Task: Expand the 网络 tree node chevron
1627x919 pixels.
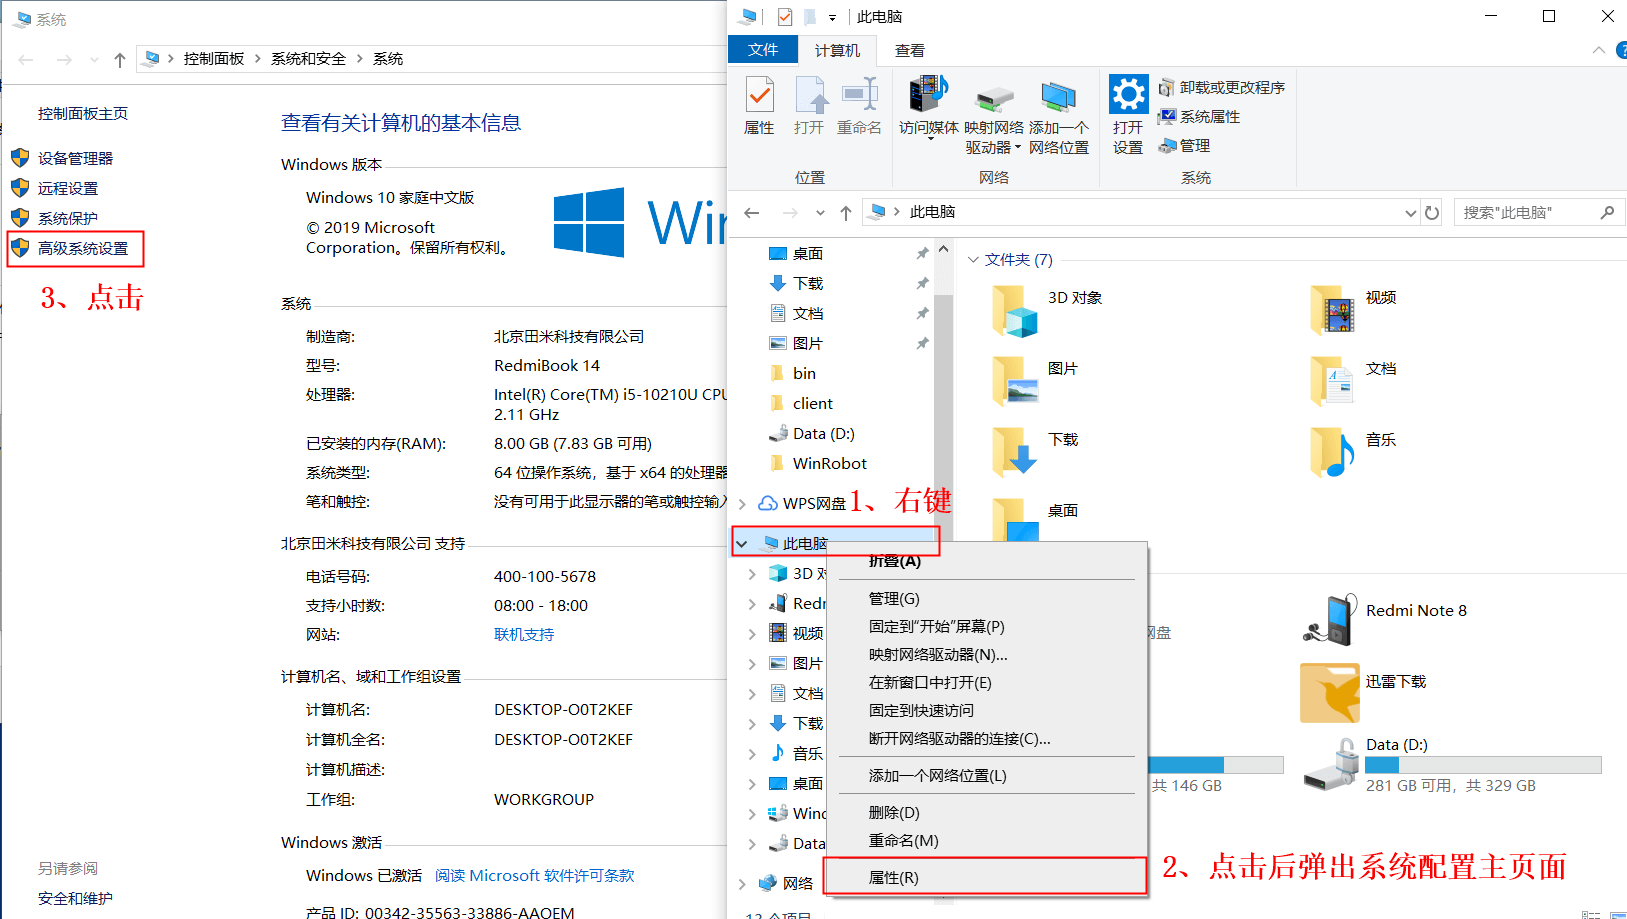Action: pos(742,883)
